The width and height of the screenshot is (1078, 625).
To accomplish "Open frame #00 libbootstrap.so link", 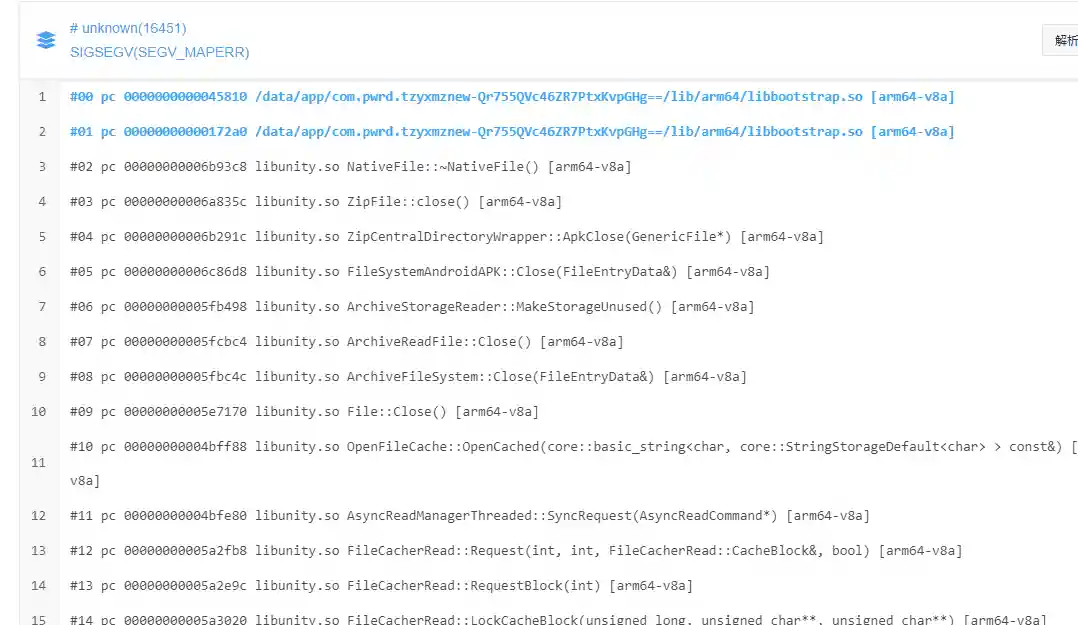I will [x=512, y=97].
